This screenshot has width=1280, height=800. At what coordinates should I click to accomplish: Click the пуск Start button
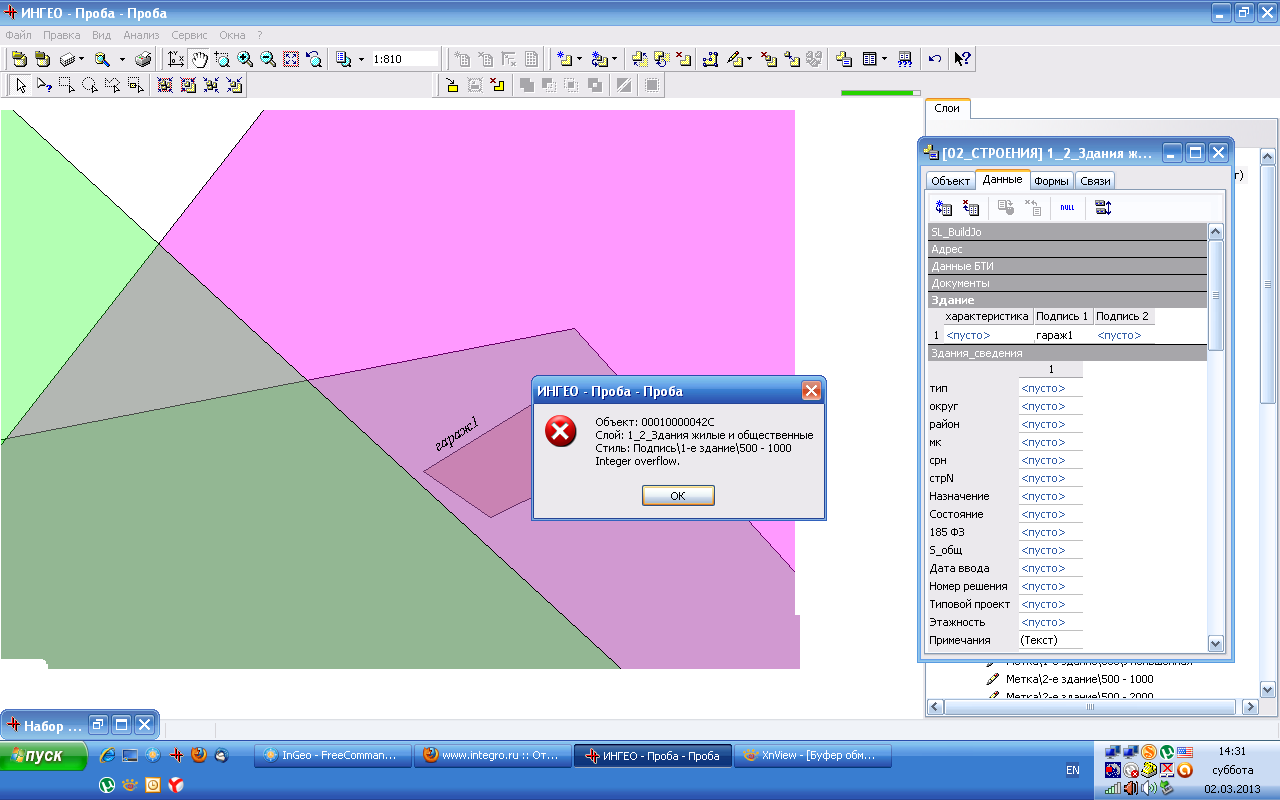(x=44, y=756)
